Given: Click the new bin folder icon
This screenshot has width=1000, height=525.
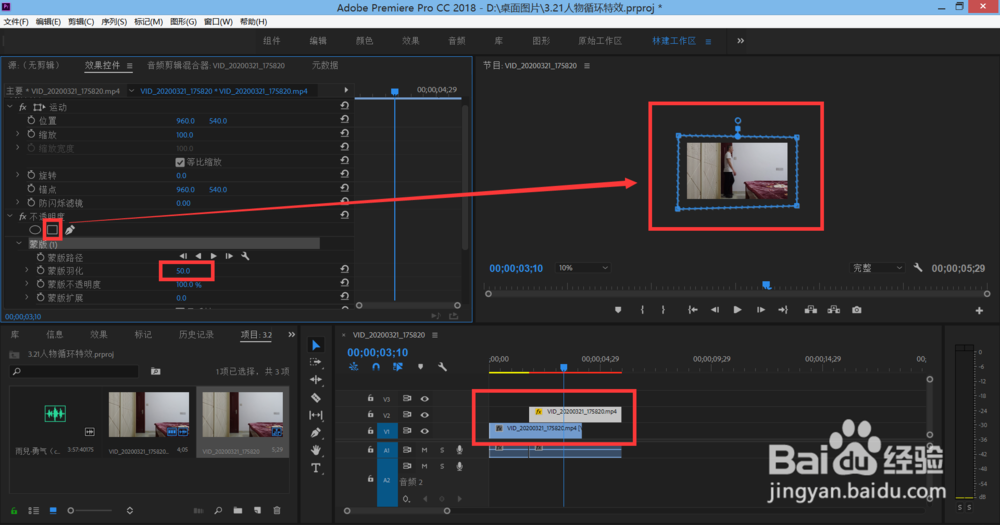Looking at the screenshot, I should click(238, 510).
